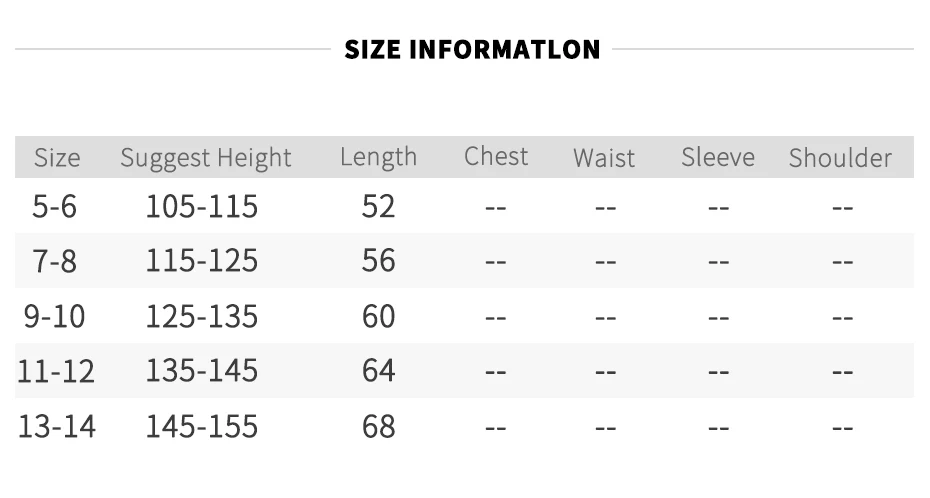Viewport: 930px width, 498px height.
Task: Click the length value 52
Action: pos(379,207)
